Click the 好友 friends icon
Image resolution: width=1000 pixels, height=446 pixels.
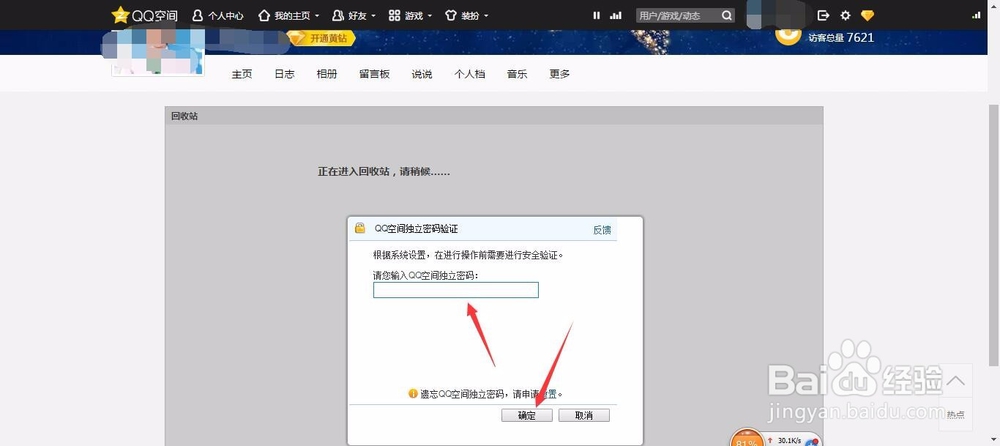[338, 15]
